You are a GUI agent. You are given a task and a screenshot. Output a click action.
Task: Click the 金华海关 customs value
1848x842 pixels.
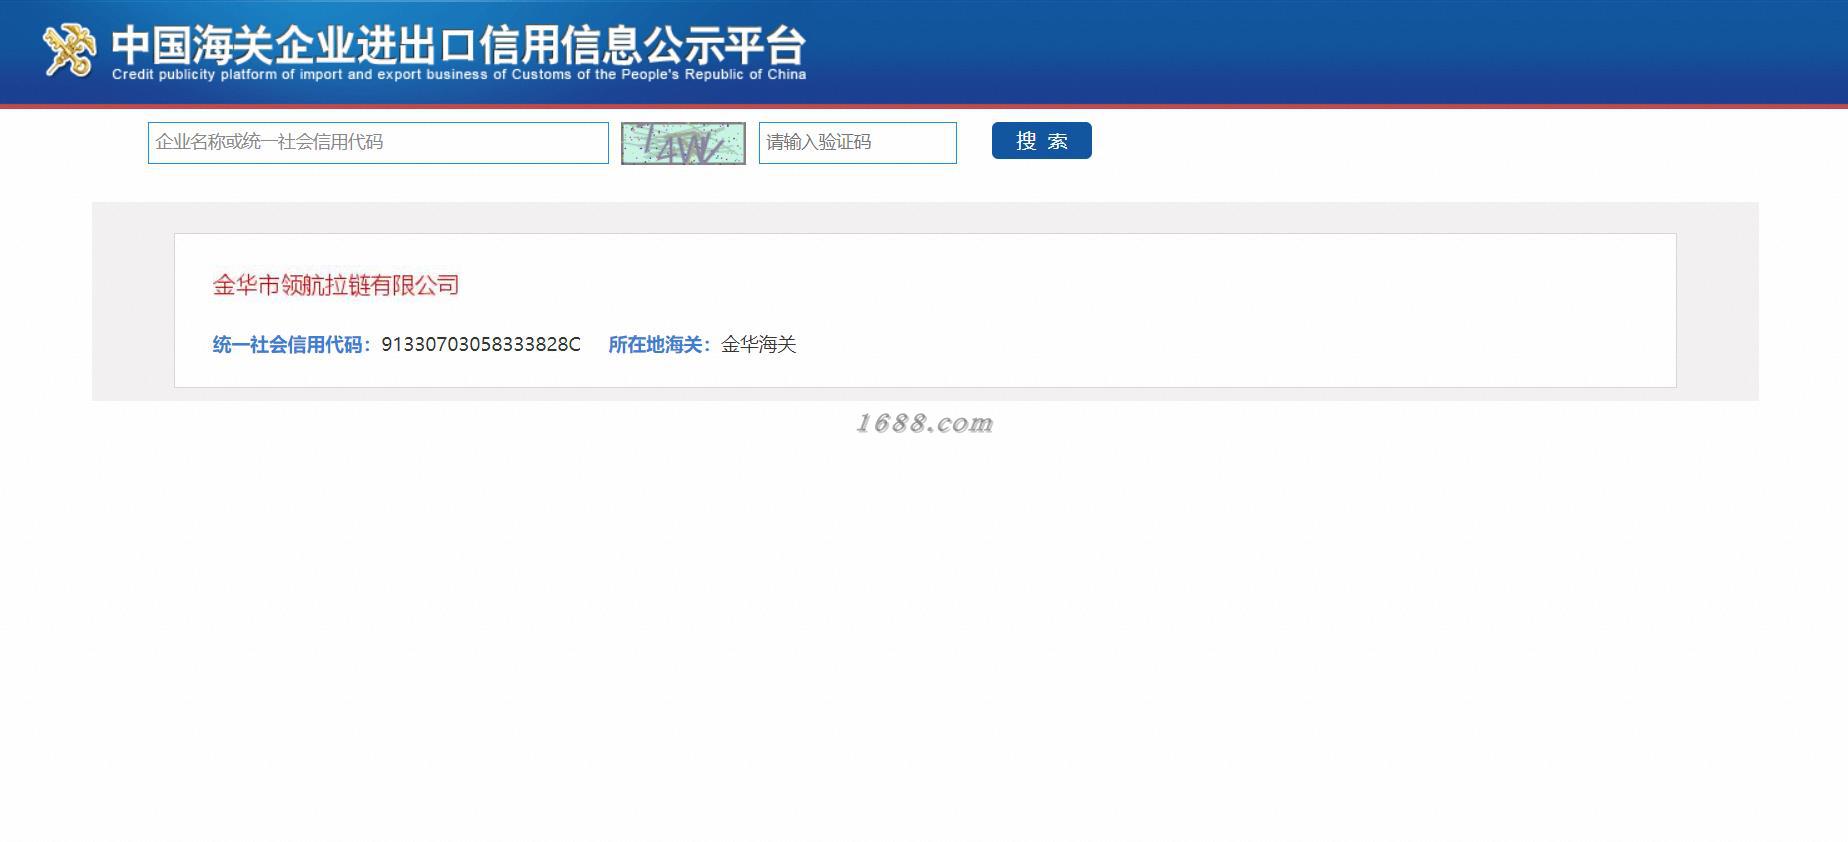(759, 345)
